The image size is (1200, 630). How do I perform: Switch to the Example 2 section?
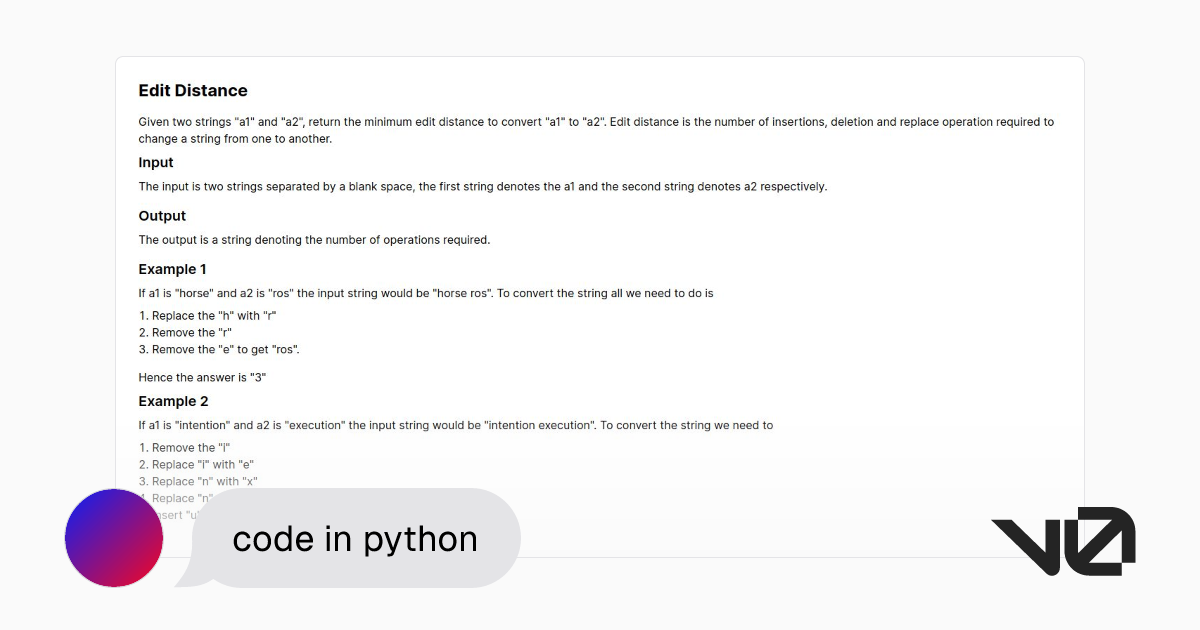tap(173, 400)
